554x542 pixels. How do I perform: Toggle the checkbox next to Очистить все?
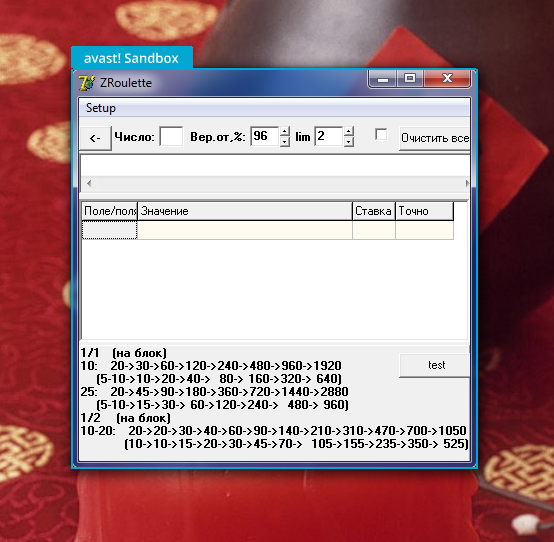(x=381, y=135)
